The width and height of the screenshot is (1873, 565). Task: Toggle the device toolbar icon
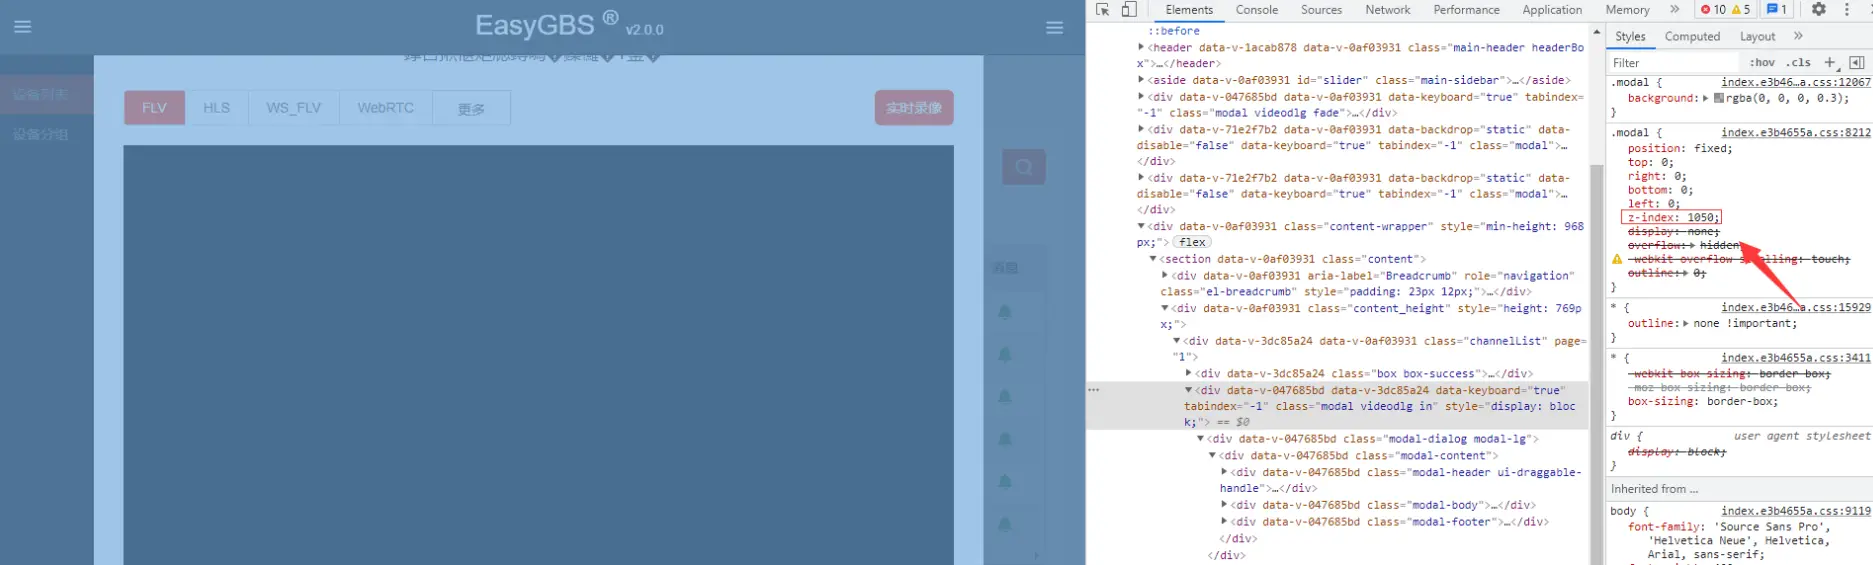(1129, 10)
